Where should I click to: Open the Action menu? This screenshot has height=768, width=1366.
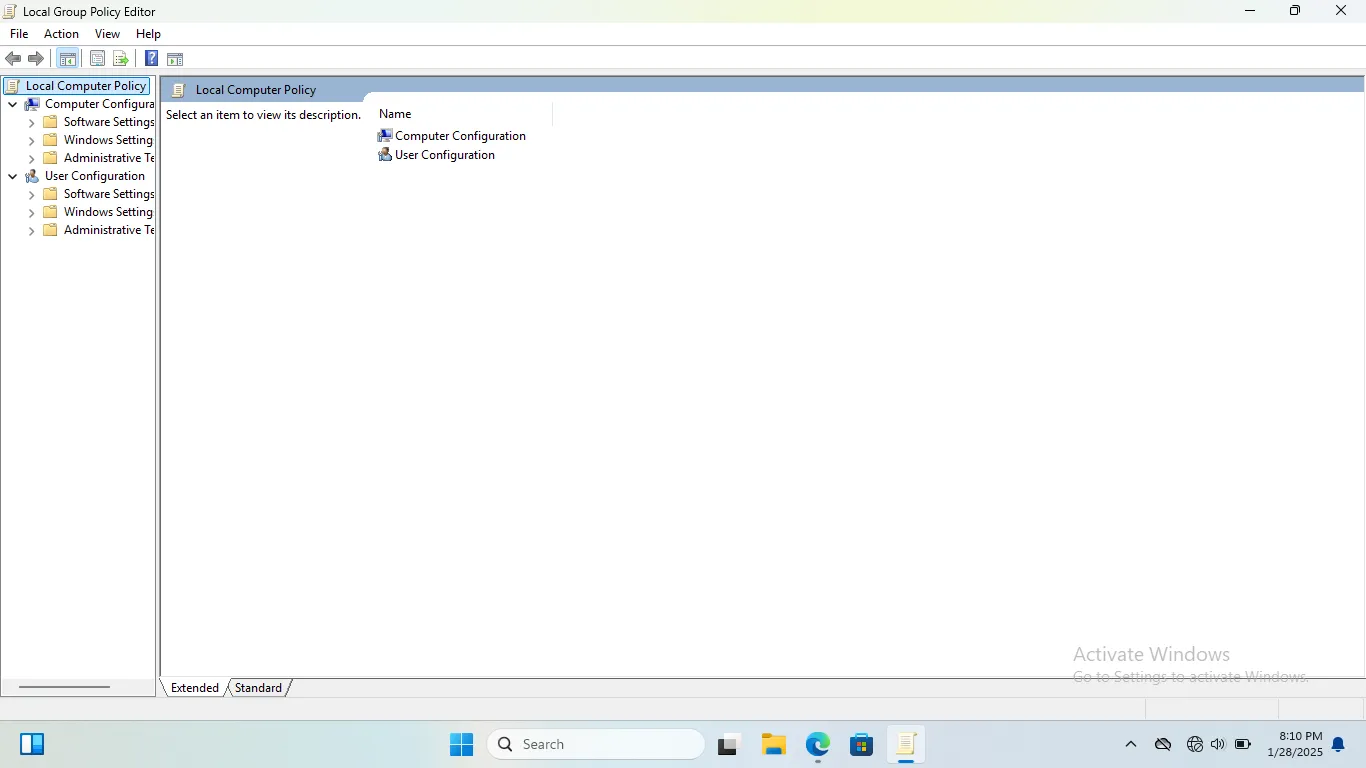61,34
